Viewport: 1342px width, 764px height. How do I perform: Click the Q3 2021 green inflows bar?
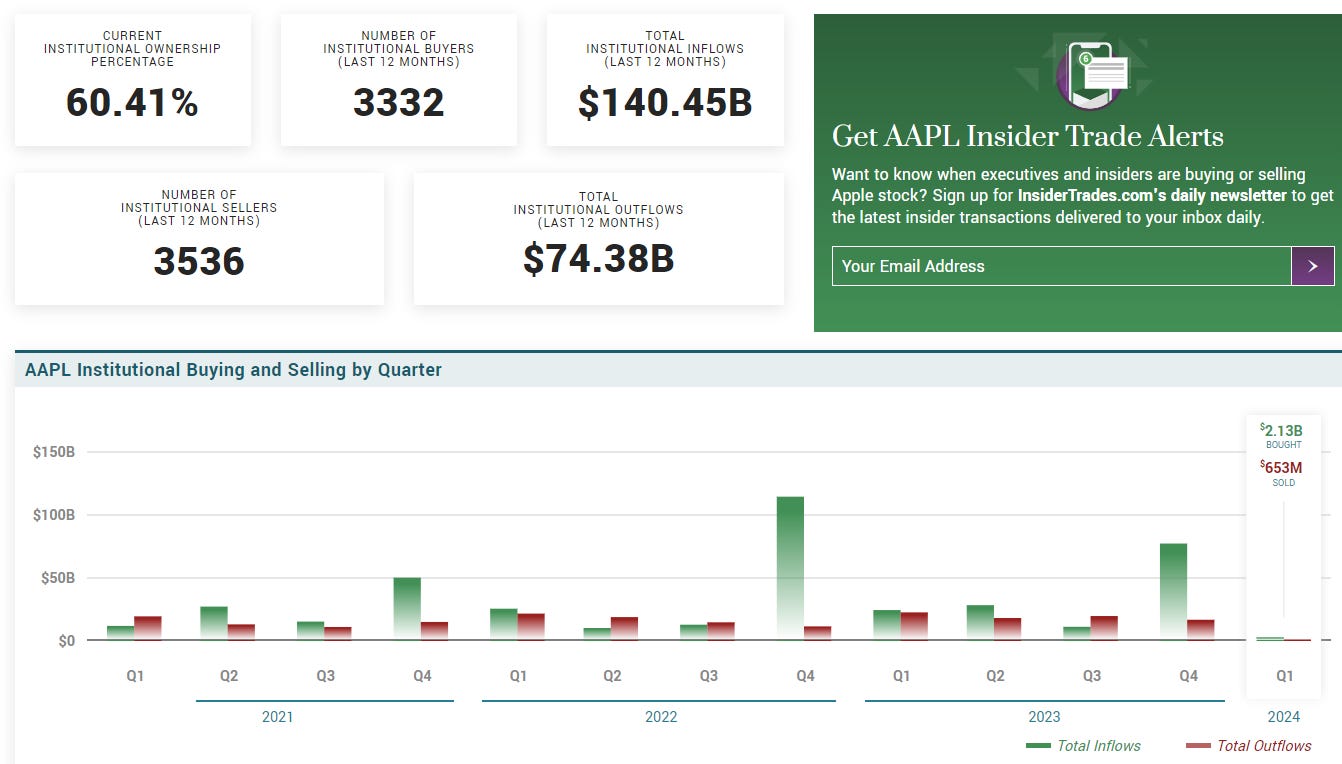point(310,631)
